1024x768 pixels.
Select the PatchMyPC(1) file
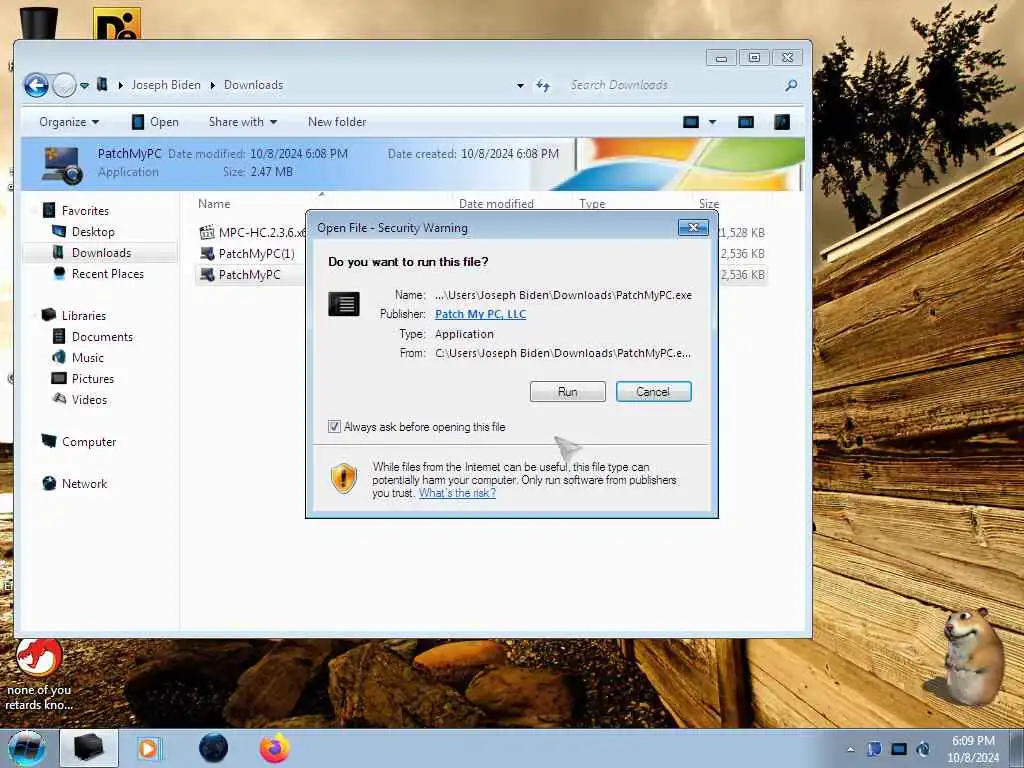point(257,253)
